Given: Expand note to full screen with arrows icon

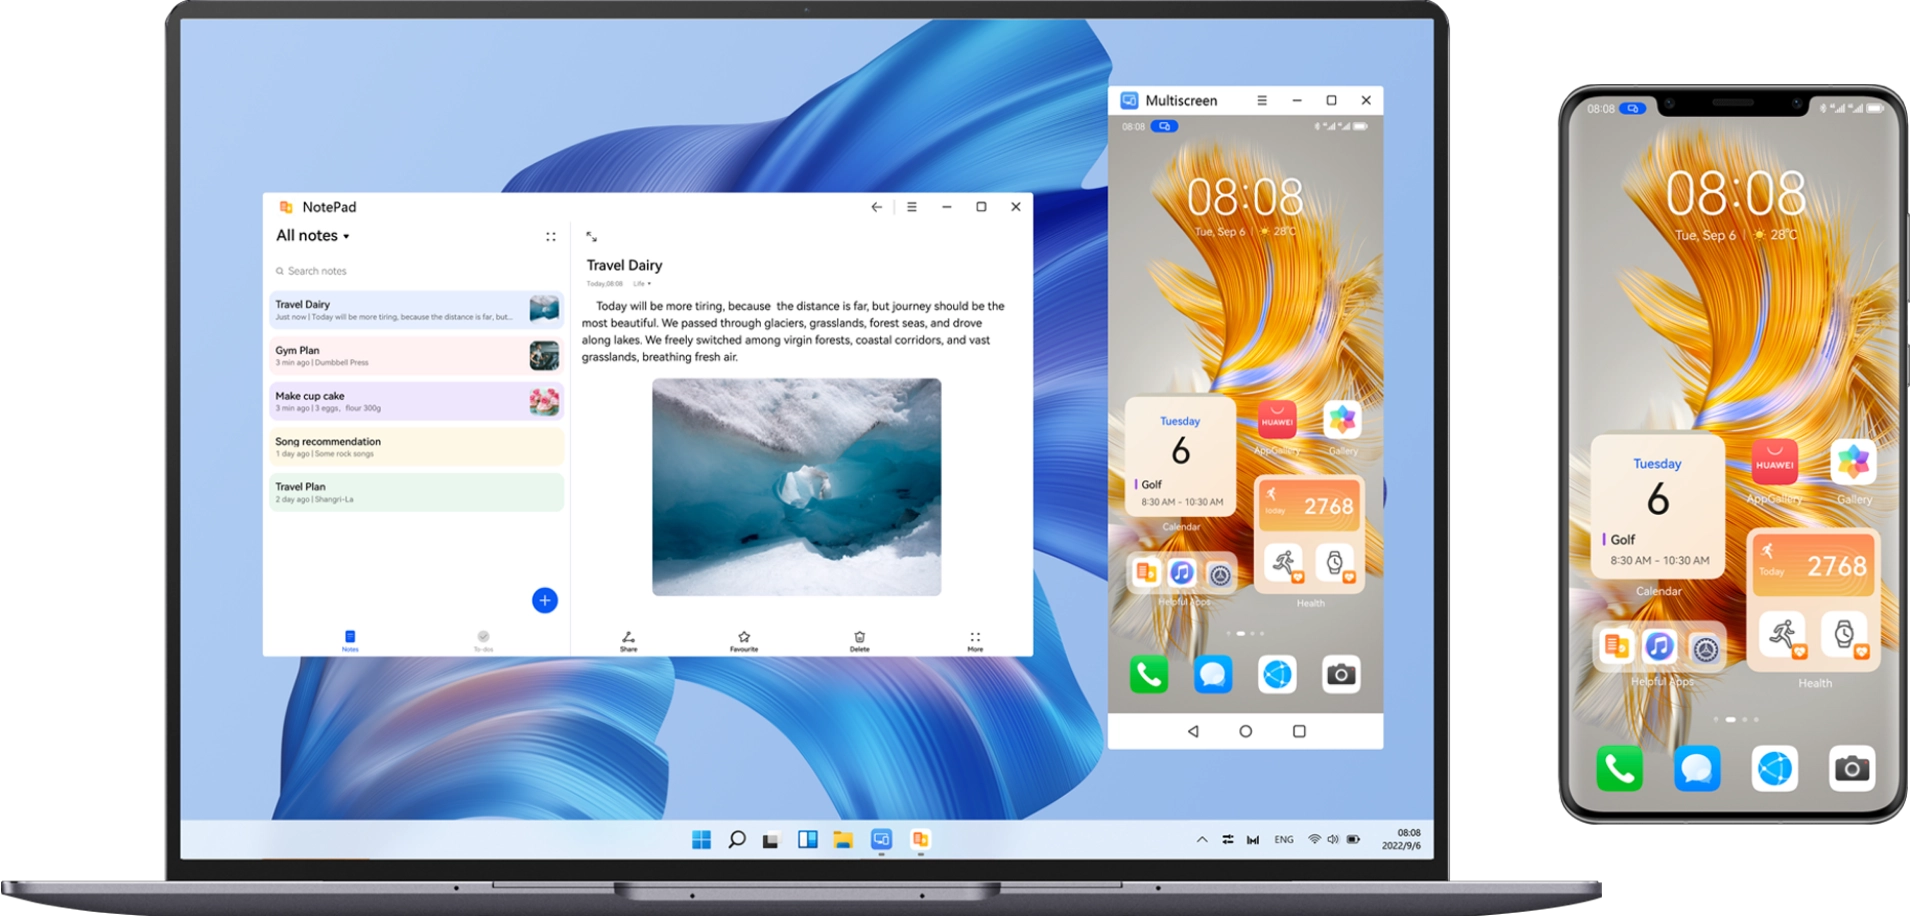Looking at the screenshot, I should (591, 237).
